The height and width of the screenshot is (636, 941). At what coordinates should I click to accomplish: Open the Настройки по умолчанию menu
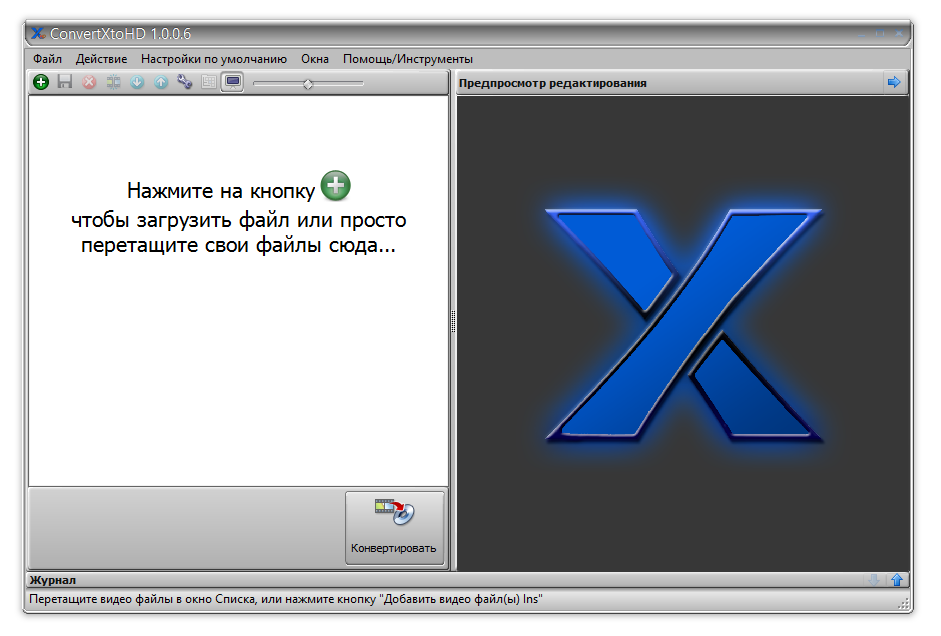(214, 59)
